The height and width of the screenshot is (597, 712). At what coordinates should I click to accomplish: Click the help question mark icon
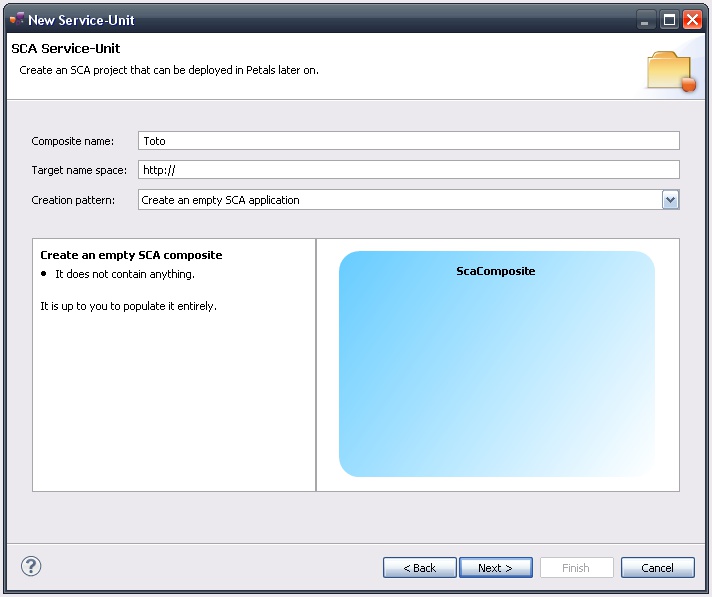tap(30, 567)
